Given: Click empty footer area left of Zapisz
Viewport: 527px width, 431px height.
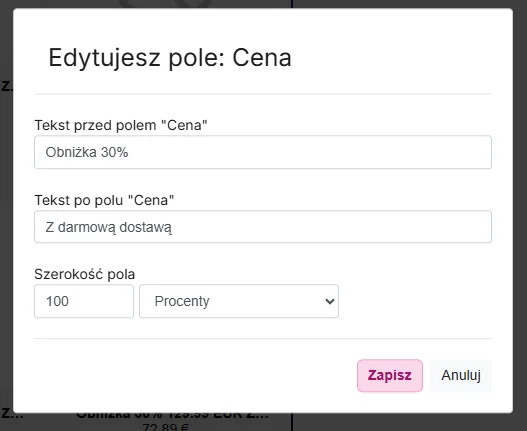Looking at the screenshot, I should (195, 376).
